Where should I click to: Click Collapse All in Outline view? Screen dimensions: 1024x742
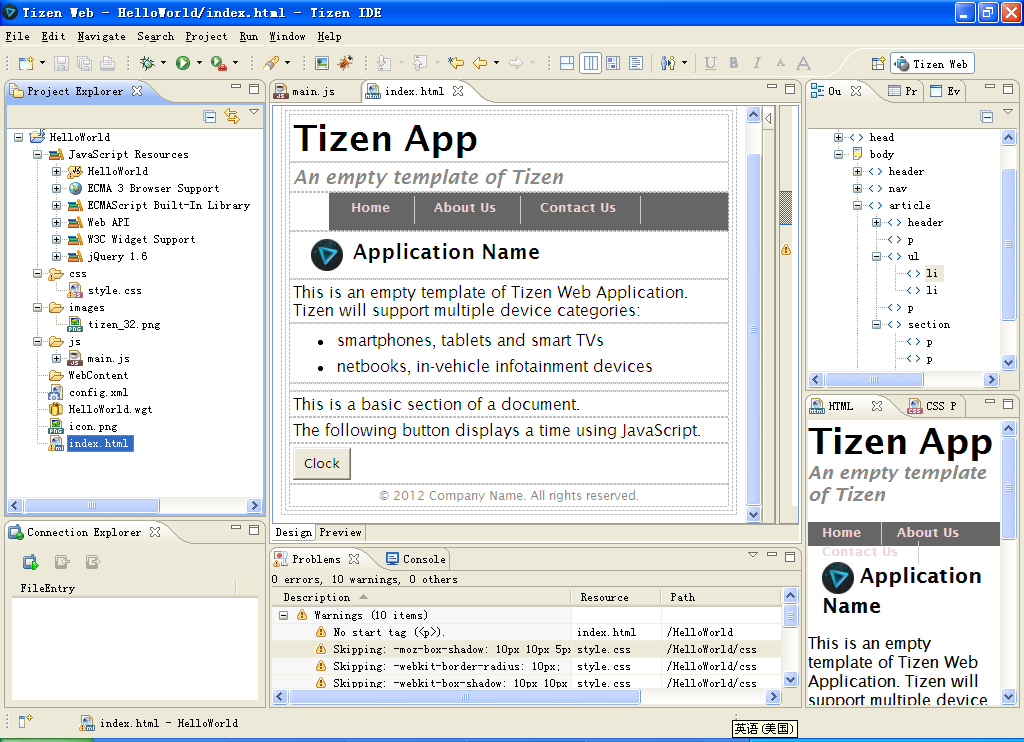[987, 117]
